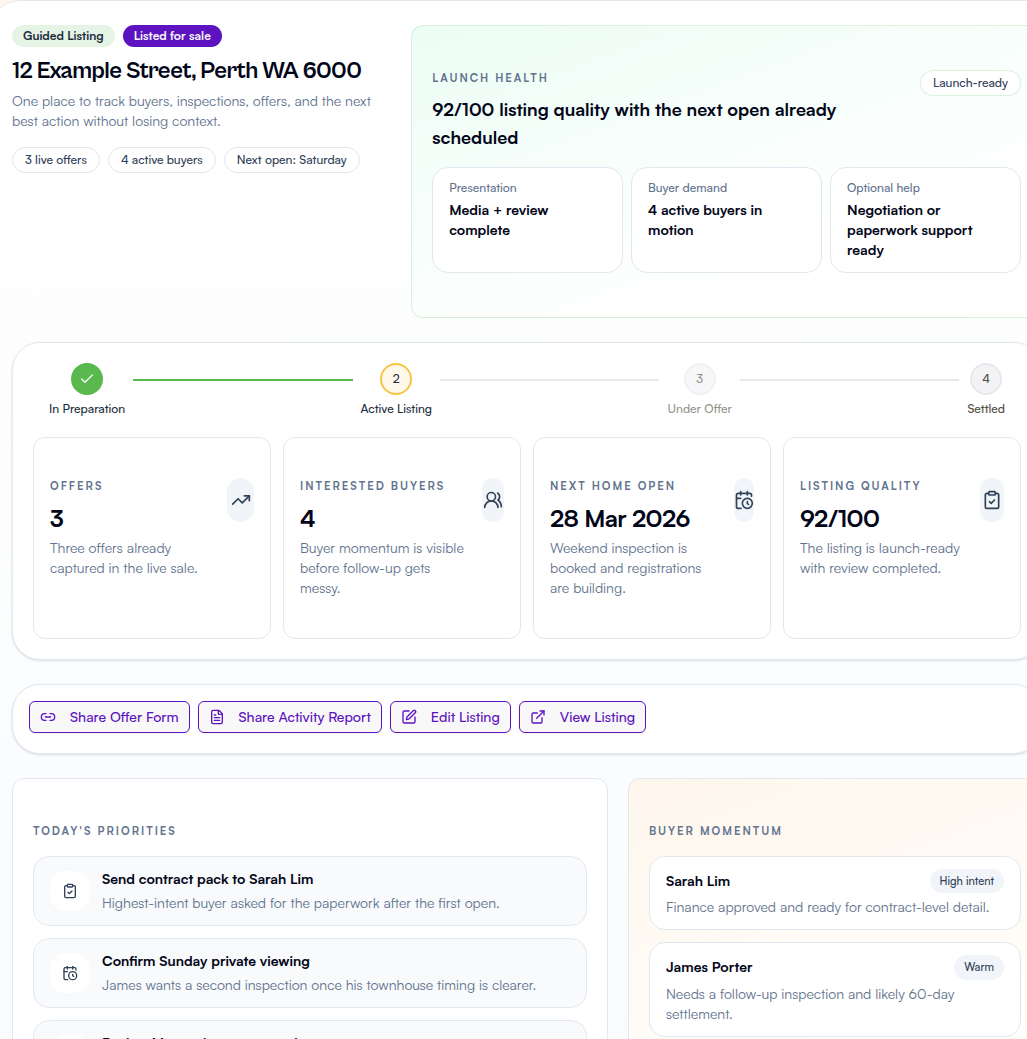This screenshot has height=1039, width=1027.
Task: Select the Active Listing stage circle
Action: pyautogui.click(x=395, y=379)
